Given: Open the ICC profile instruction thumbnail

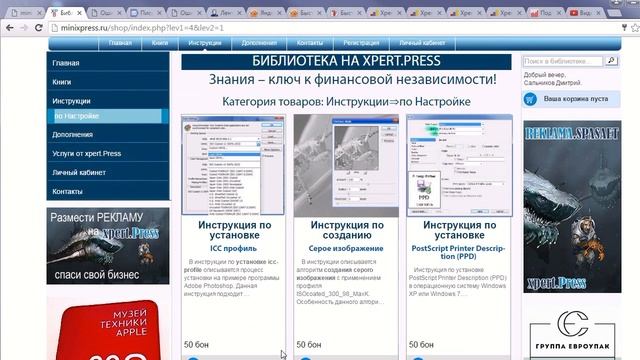Looking at the screenshot, I should click(233, 165).
